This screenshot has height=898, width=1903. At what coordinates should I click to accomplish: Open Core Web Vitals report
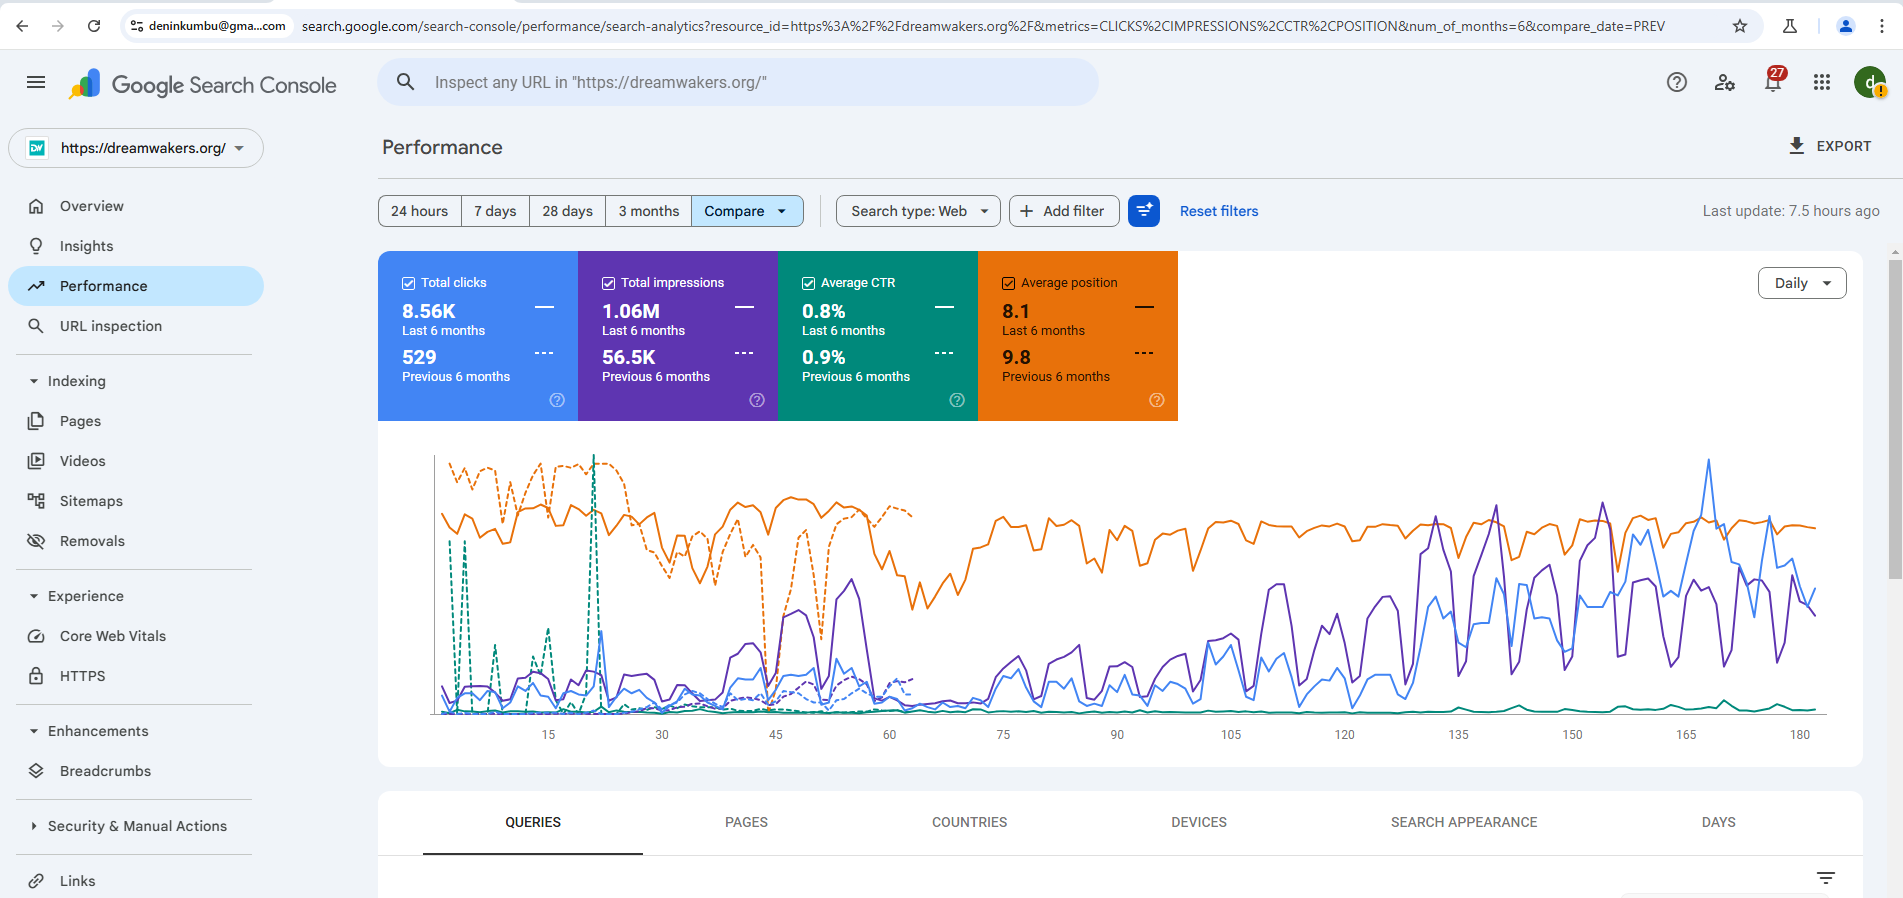pos(136,636)
